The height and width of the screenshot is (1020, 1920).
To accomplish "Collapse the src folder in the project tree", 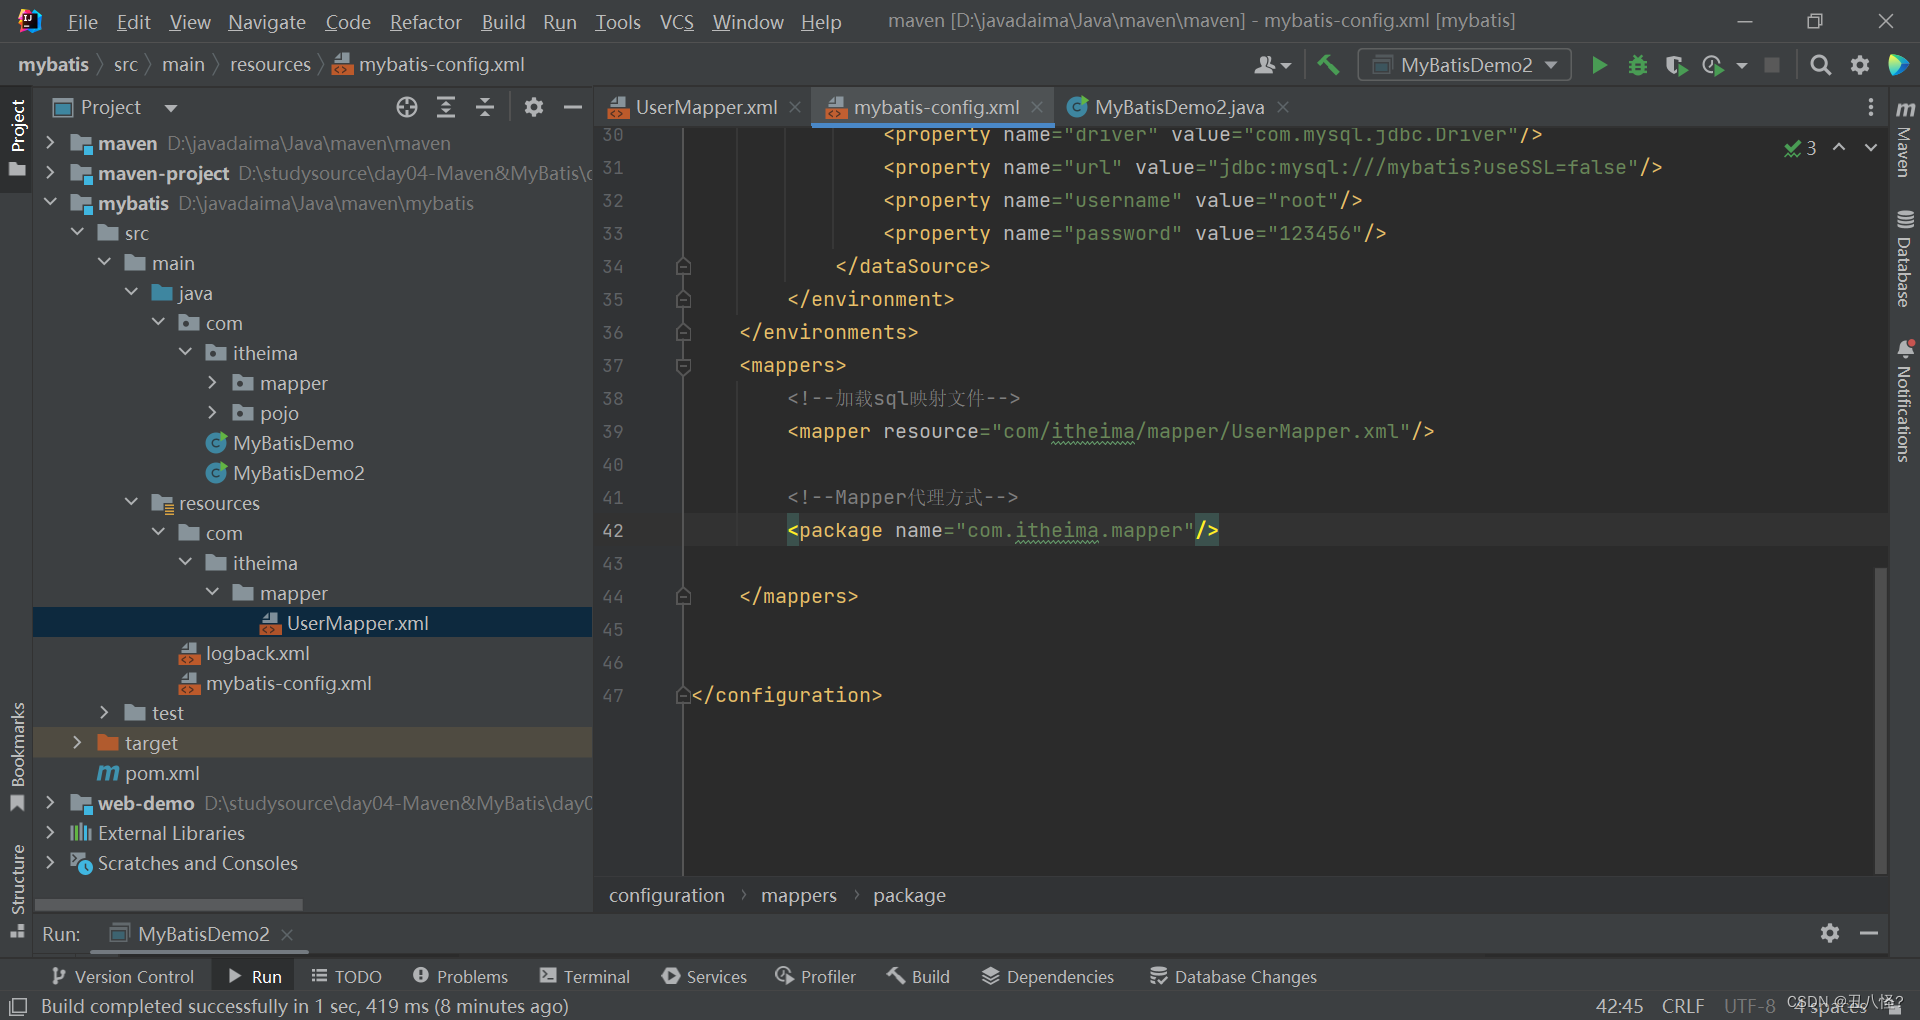I will (78, 232).
